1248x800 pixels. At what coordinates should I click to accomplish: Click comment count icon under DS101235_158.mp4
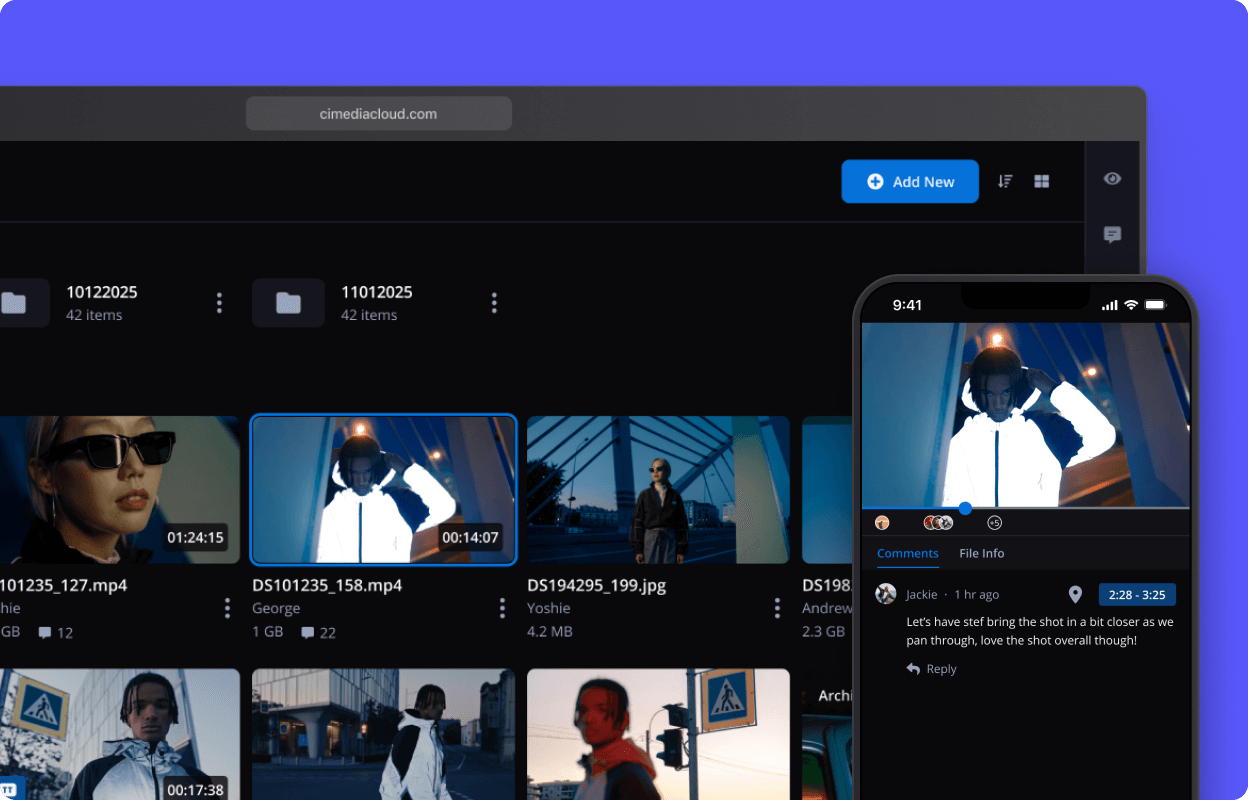coord(308,633)
